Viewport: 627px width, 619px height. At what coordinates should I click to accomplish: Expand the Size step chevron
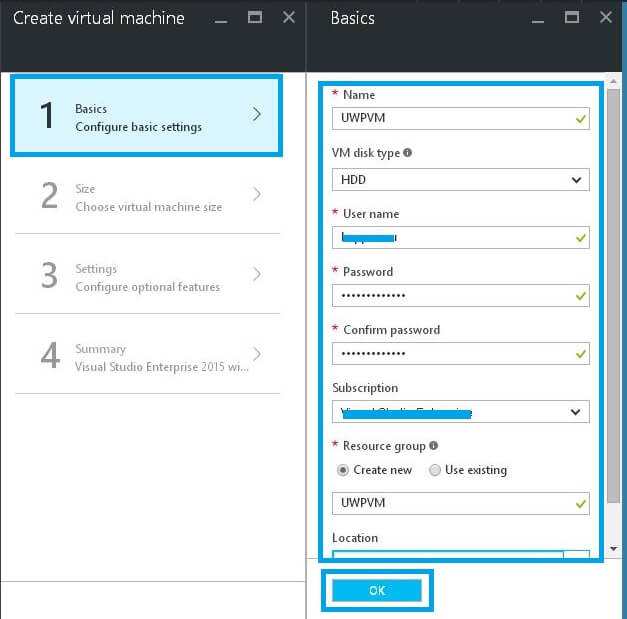(x=257, y=194)
